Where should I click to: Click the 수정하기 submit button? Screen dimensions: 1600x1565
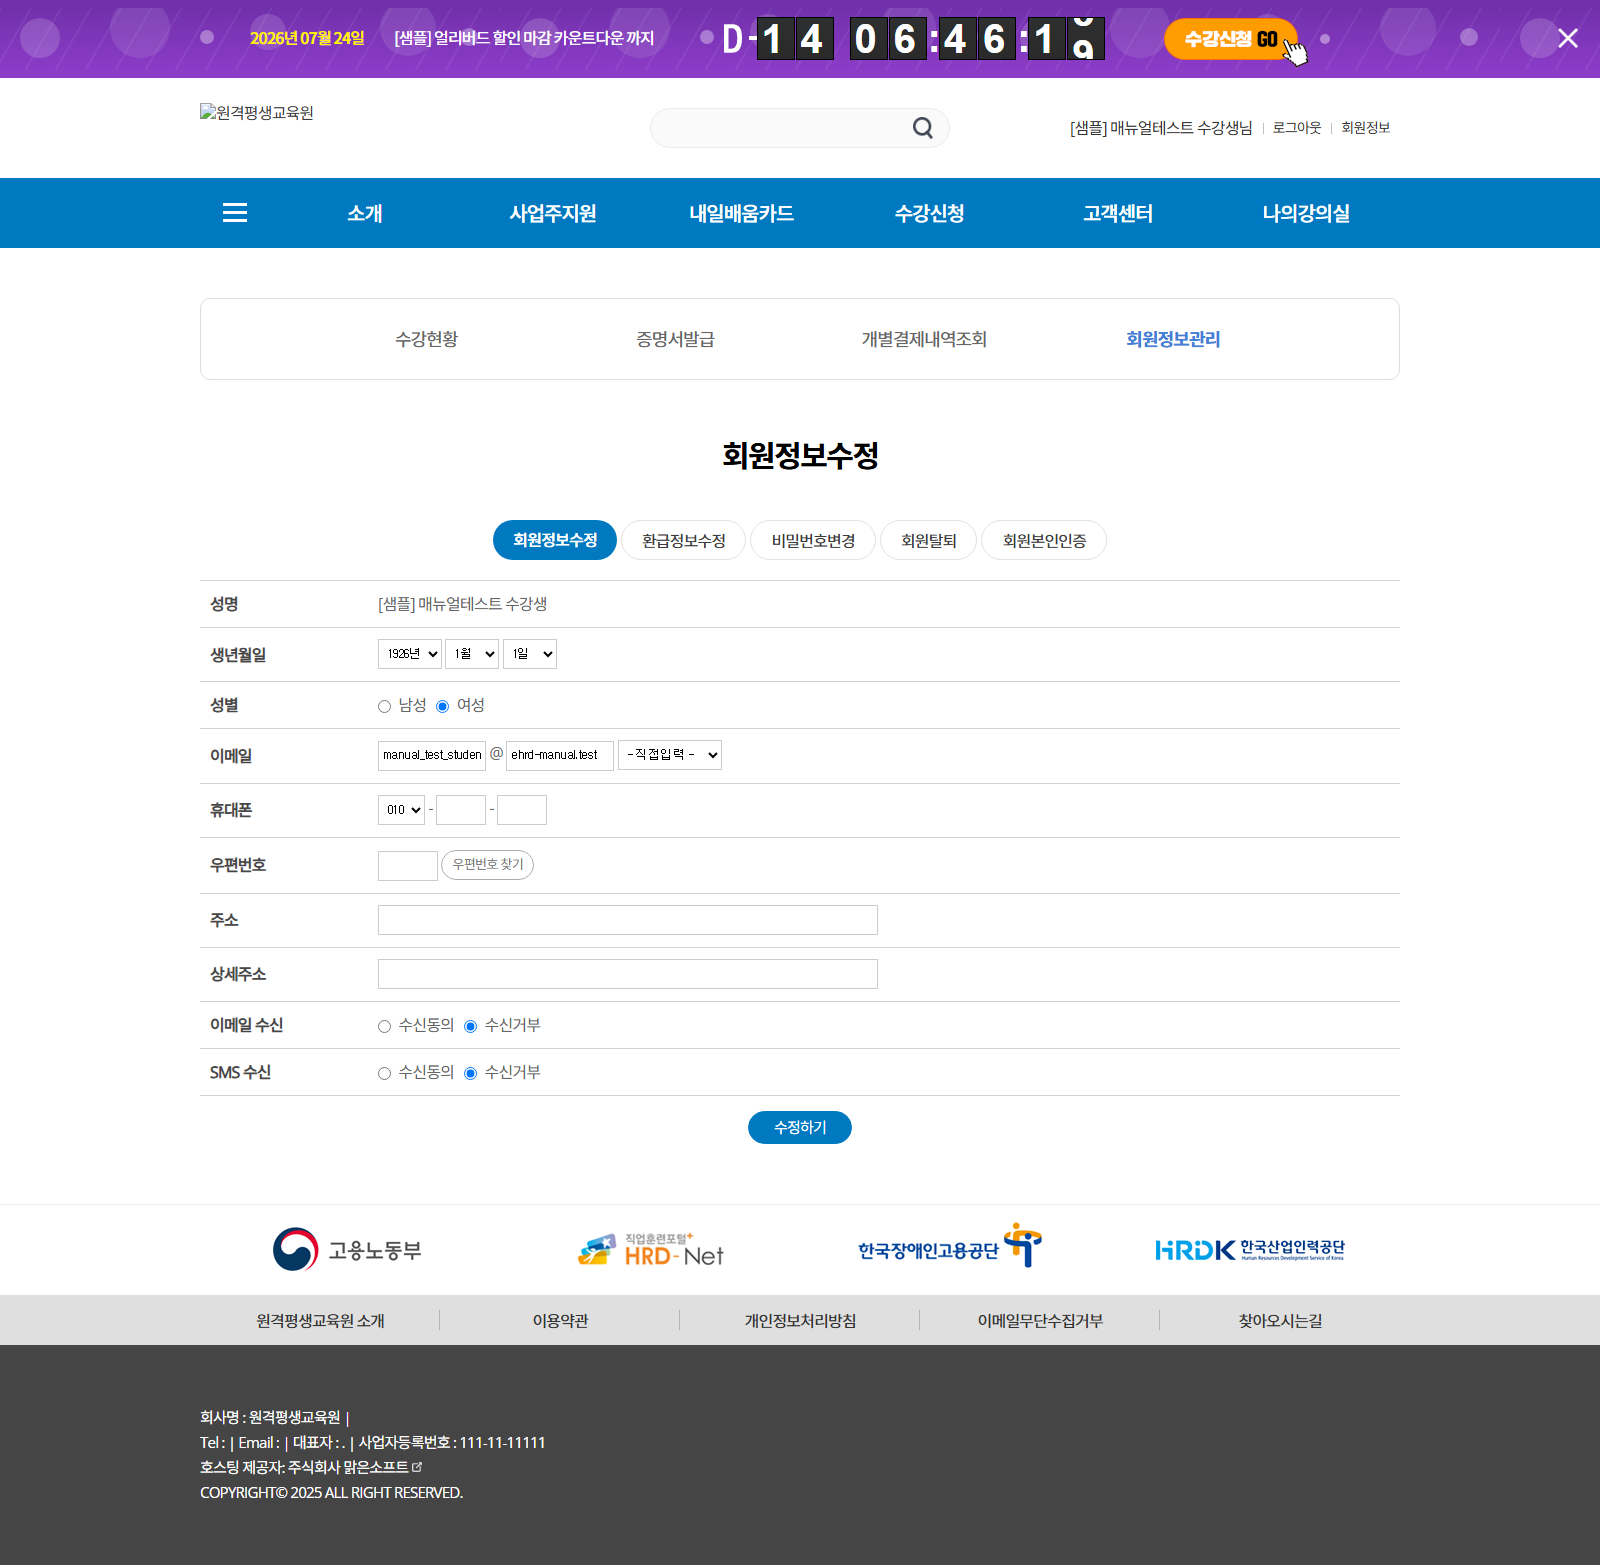tap(800, 1127)
